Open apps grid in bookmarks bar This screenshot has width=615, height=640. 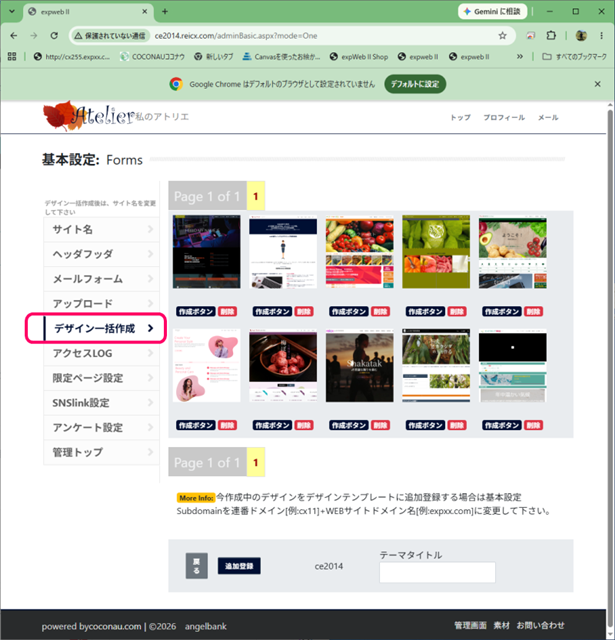pyautogui.click(x=12, y=57)
